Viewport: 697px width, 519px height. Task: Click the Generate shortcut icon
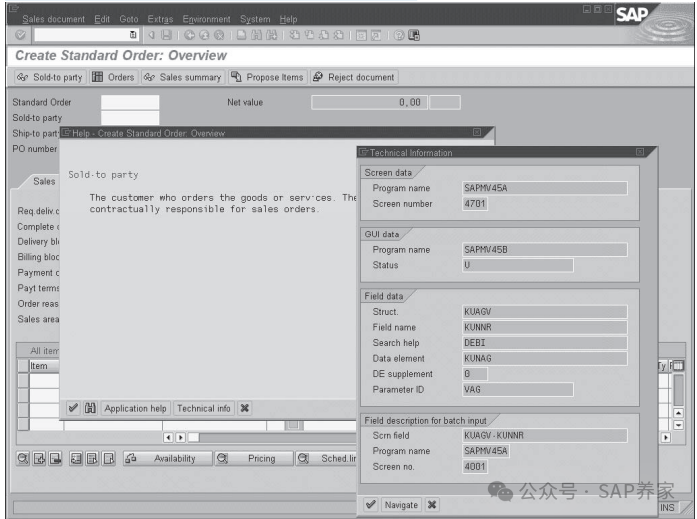[376, 35]
